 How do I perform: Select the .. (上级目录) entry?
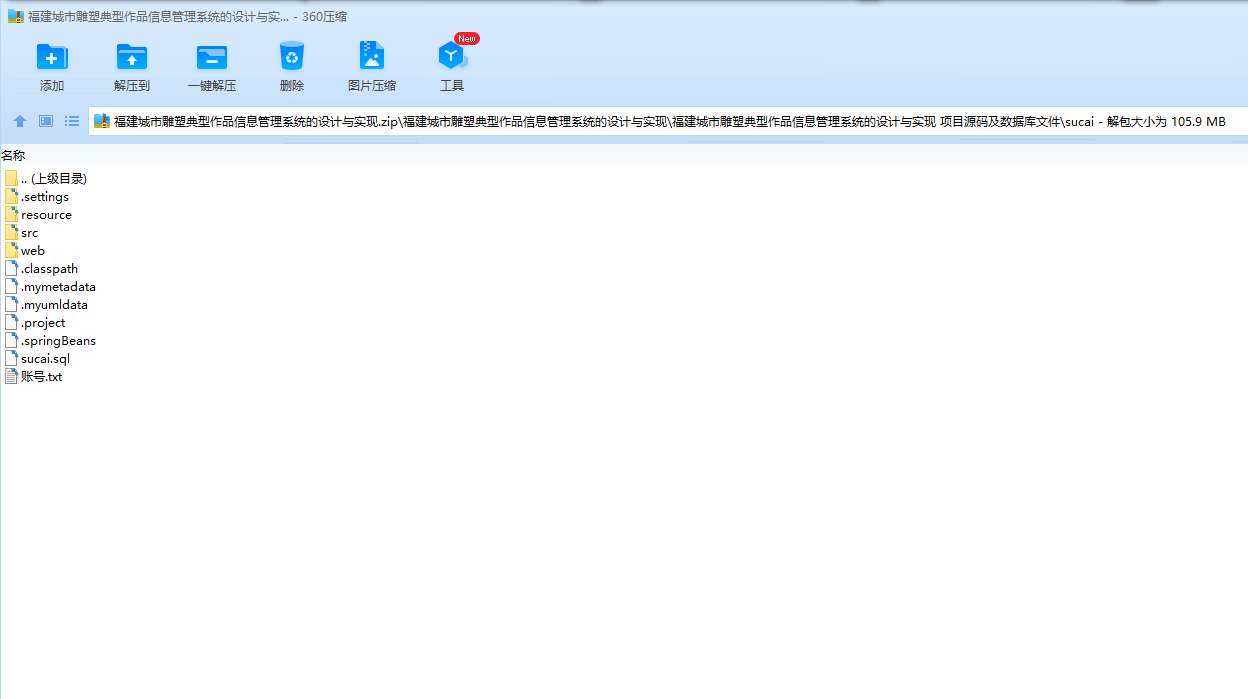(x=54, y=179)
